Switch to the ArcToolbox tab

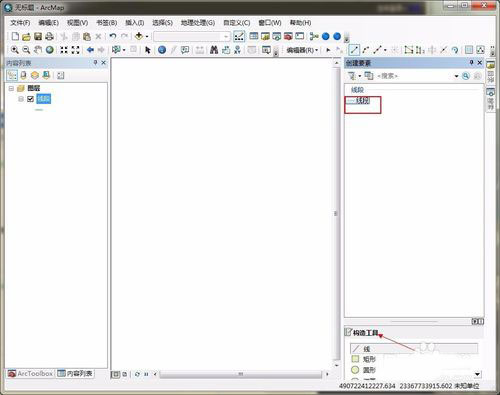pyautogui.click(x=31, y=373)
